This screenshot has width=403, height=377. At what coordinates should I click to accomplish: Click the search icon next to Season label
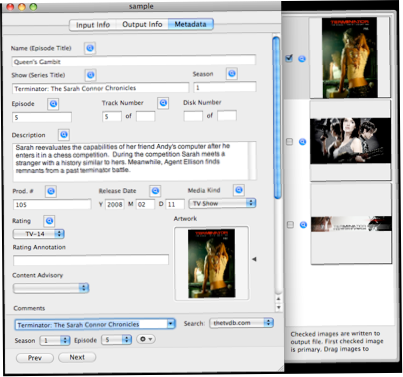coord(232,73)
